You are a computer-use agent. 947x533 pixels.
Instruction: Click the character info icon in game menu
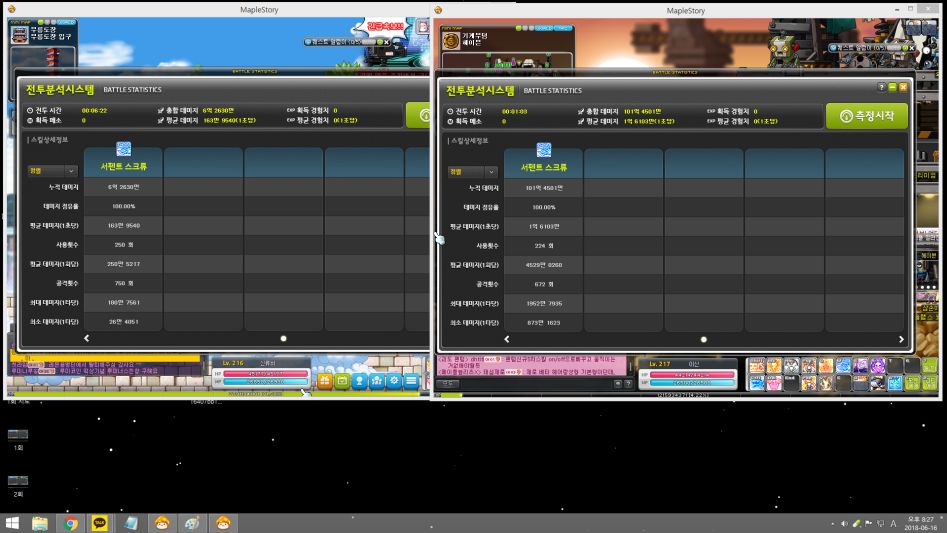pyautogui.click(x=359, y=381)
